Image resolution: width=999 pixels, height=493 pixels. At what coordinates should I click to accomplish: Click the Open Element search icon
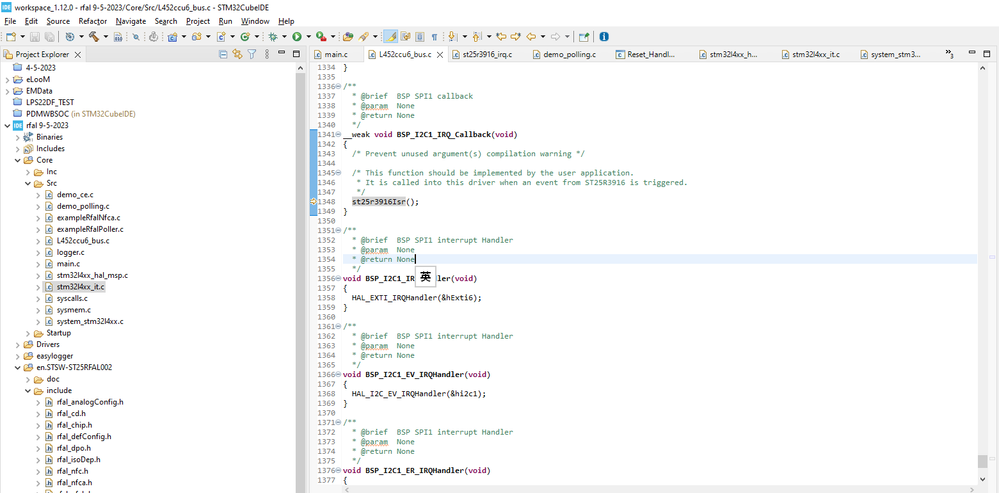coord(347,37)
